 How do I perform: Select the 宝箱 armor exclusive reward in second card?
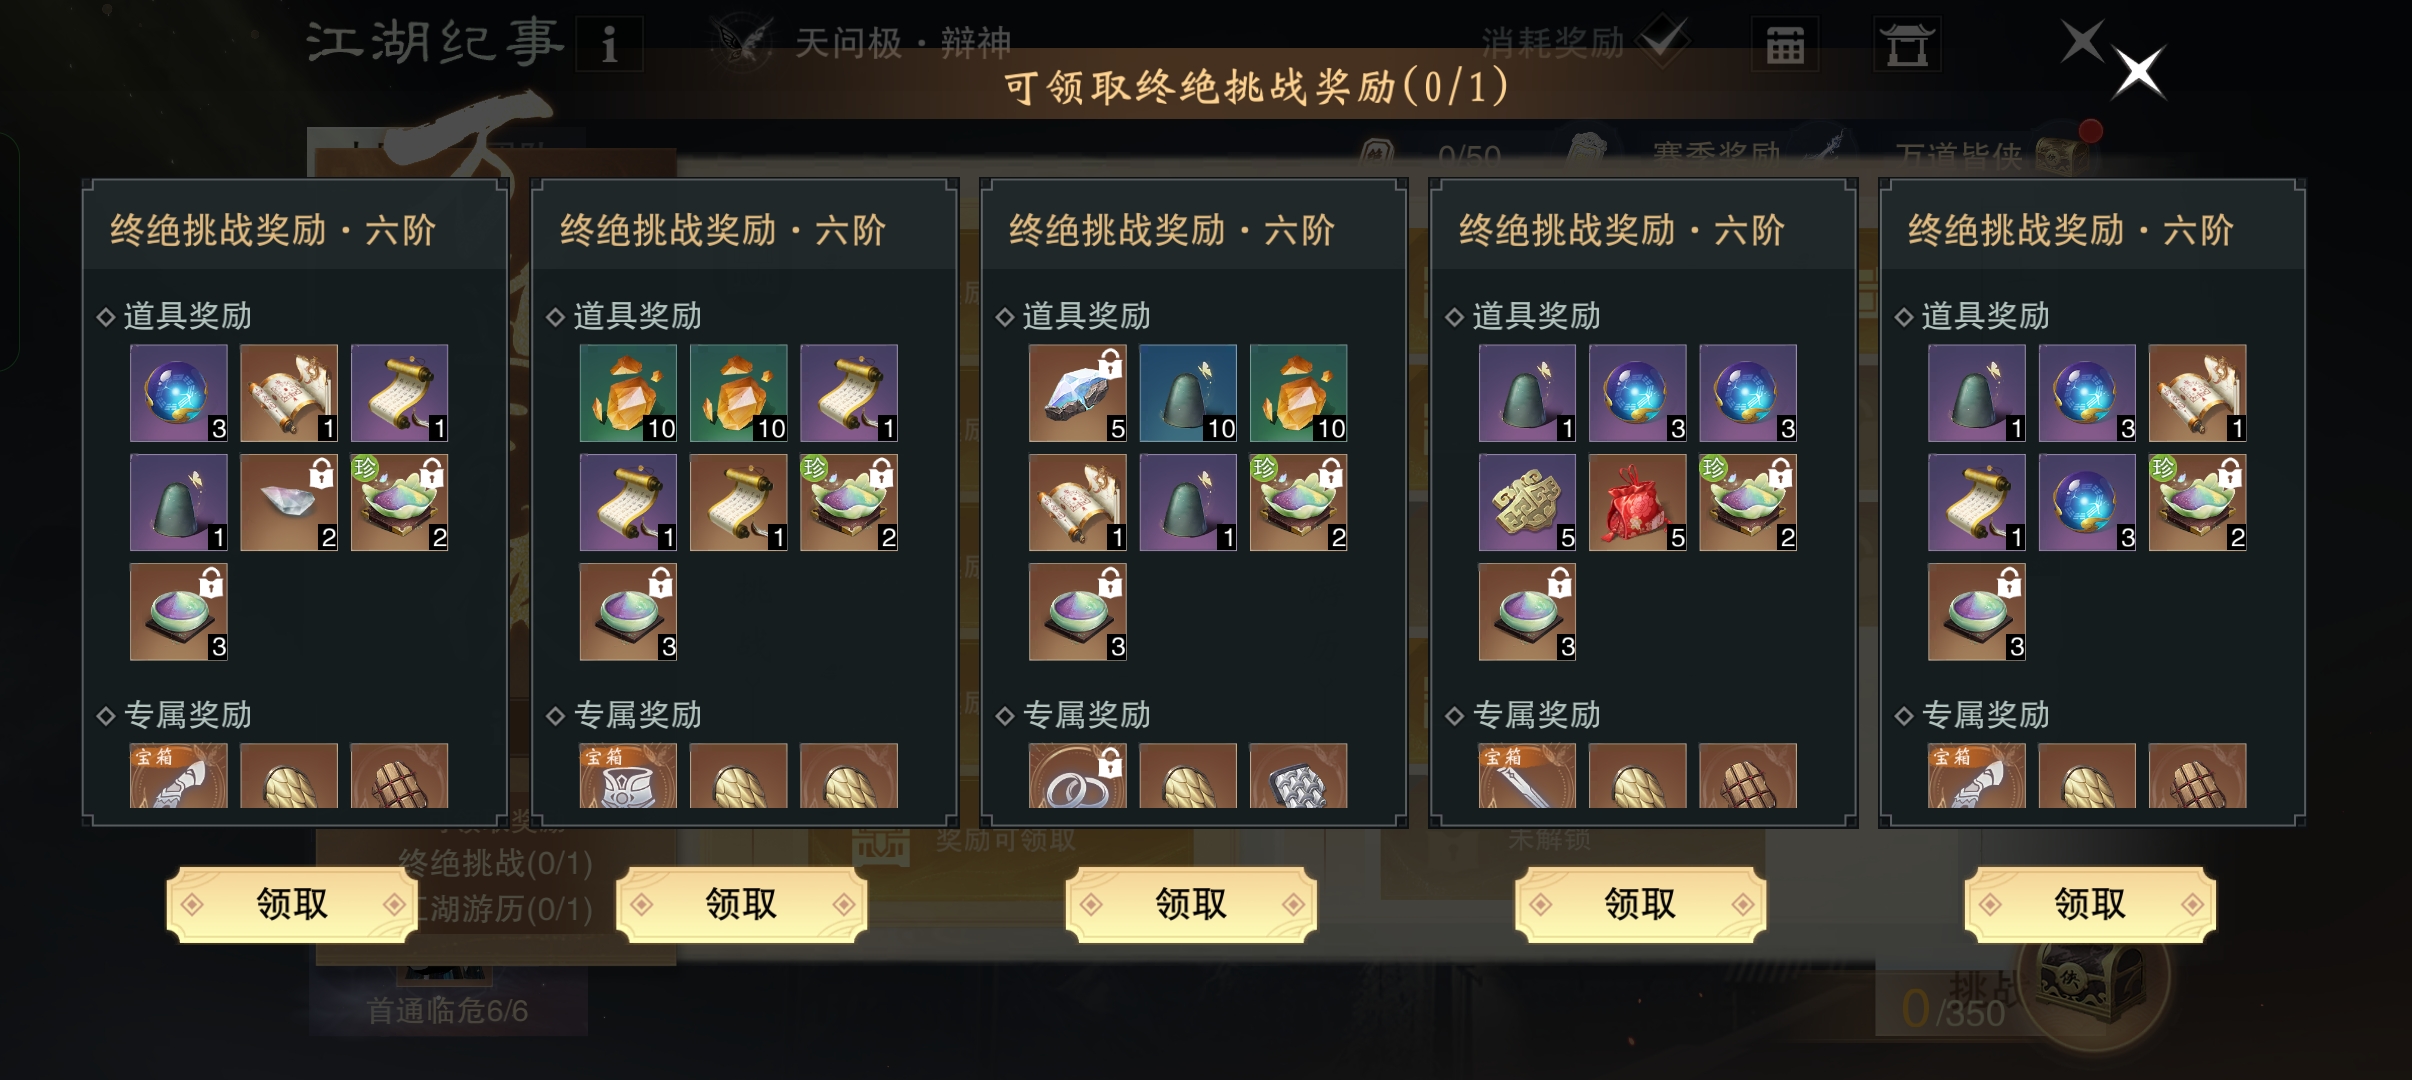tap(628, 775)
